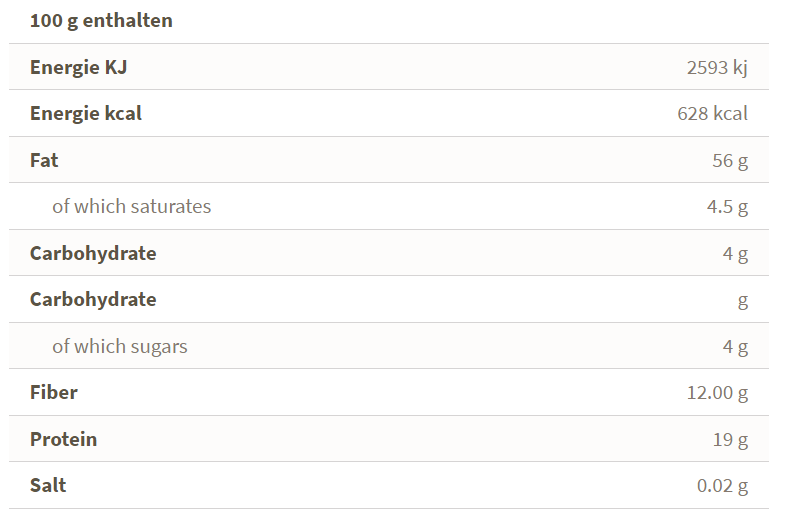The width and height of the screenshot is (792, 527).
Task: Select the 'Energie kcal' label
Action: [85, 113]
